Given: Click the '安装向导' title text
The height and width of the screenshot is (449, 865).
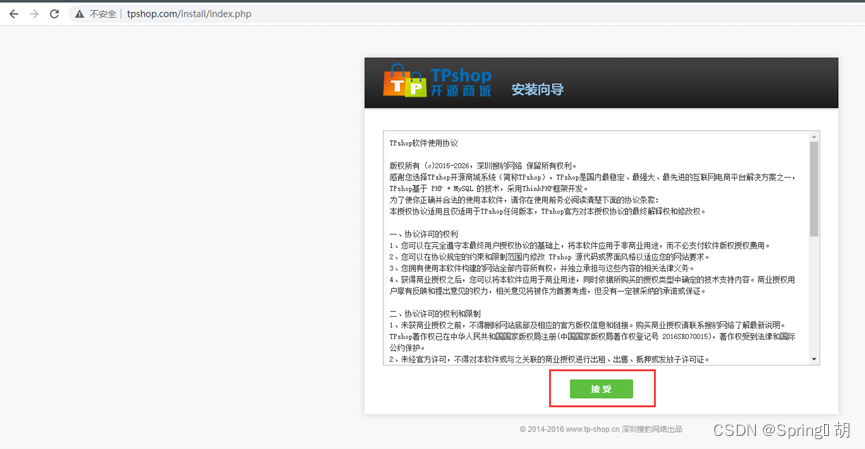Looking at the screenshot, I should (537, 89).
